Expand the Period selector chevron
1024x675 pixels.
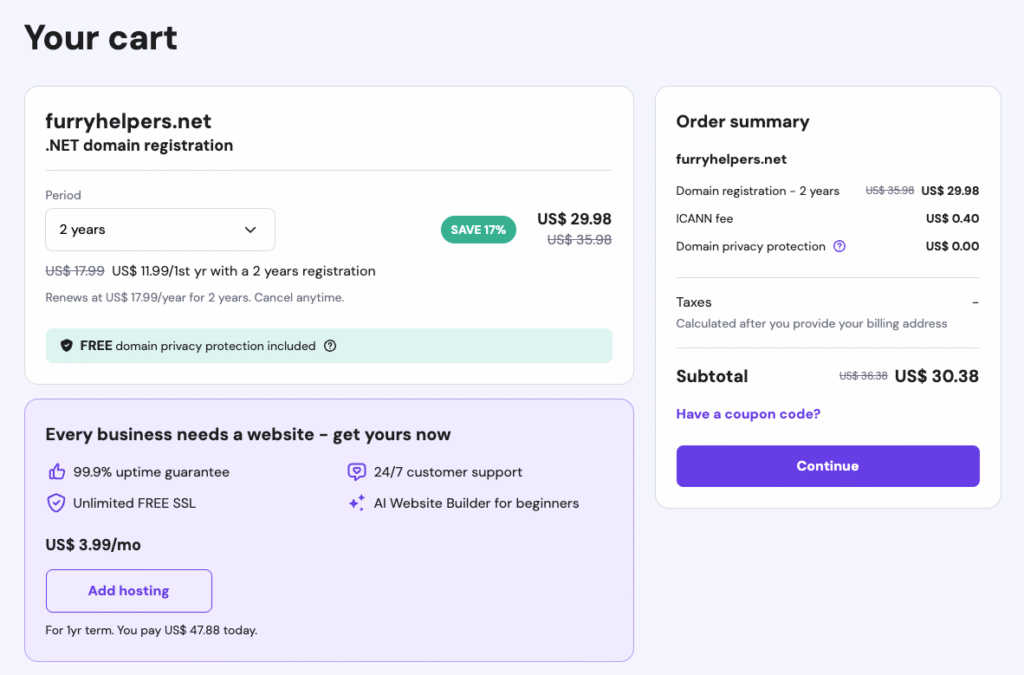point(250,229)
